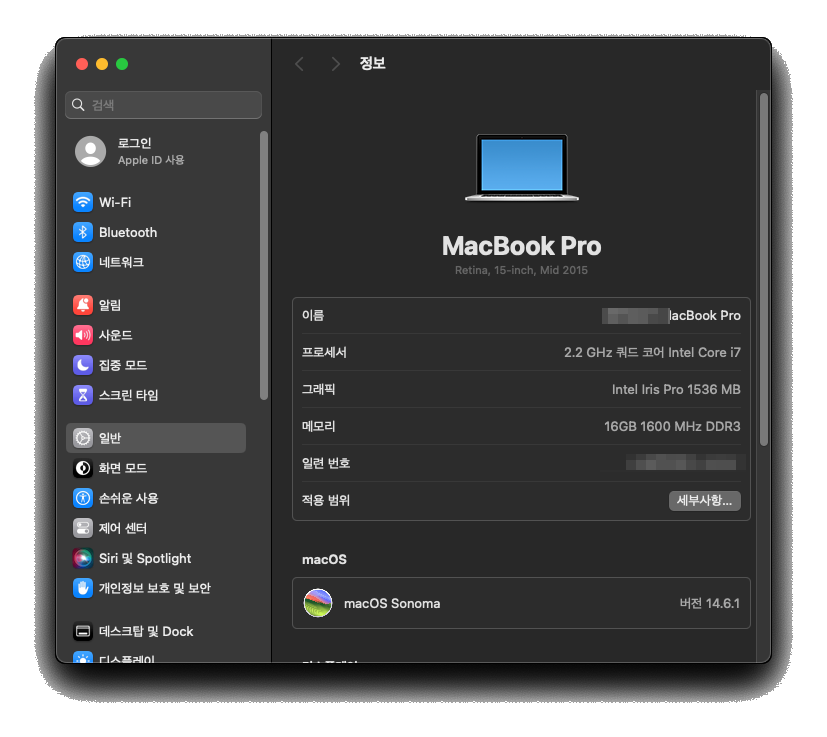This screenshot has height=737, width=827.
Task: Click the macOS Sonoma icon
Action: (x=318, y=603)
